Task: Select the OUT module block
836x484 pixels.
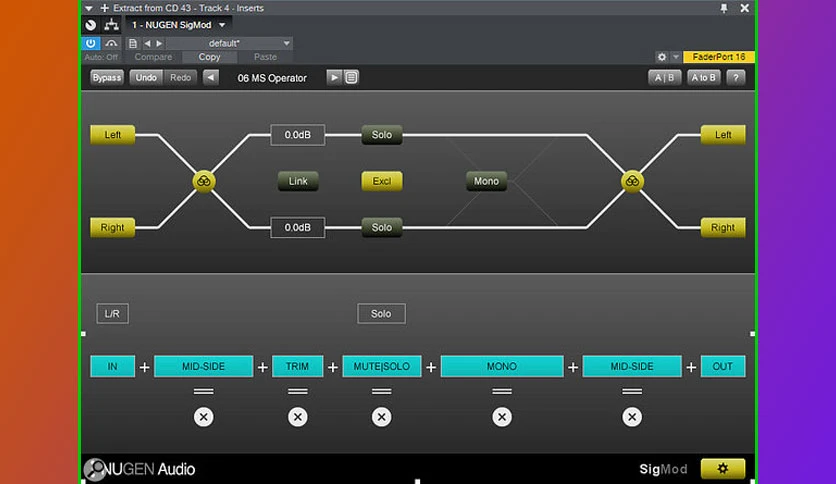Action: tap(723, 366)
